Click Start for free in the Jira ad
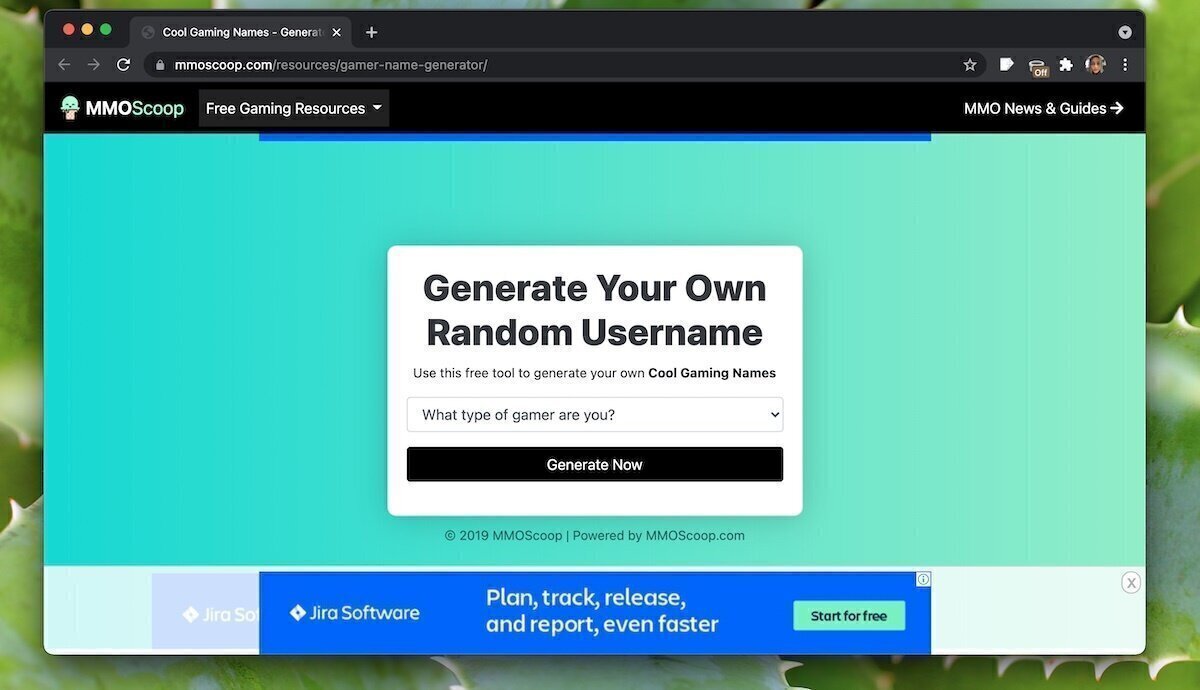1200x690 pixels. point(848,615)
